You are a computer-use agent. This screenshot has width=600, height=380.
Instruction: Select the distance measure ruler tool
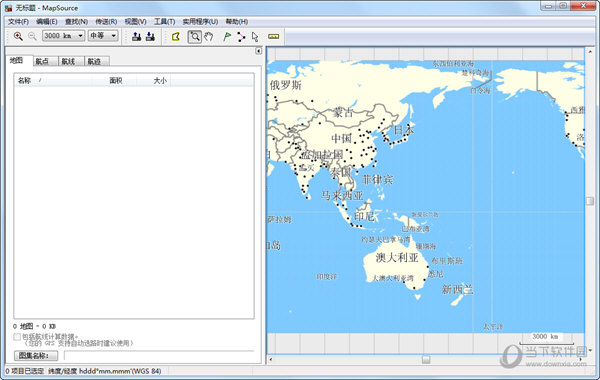pos(274,37)
